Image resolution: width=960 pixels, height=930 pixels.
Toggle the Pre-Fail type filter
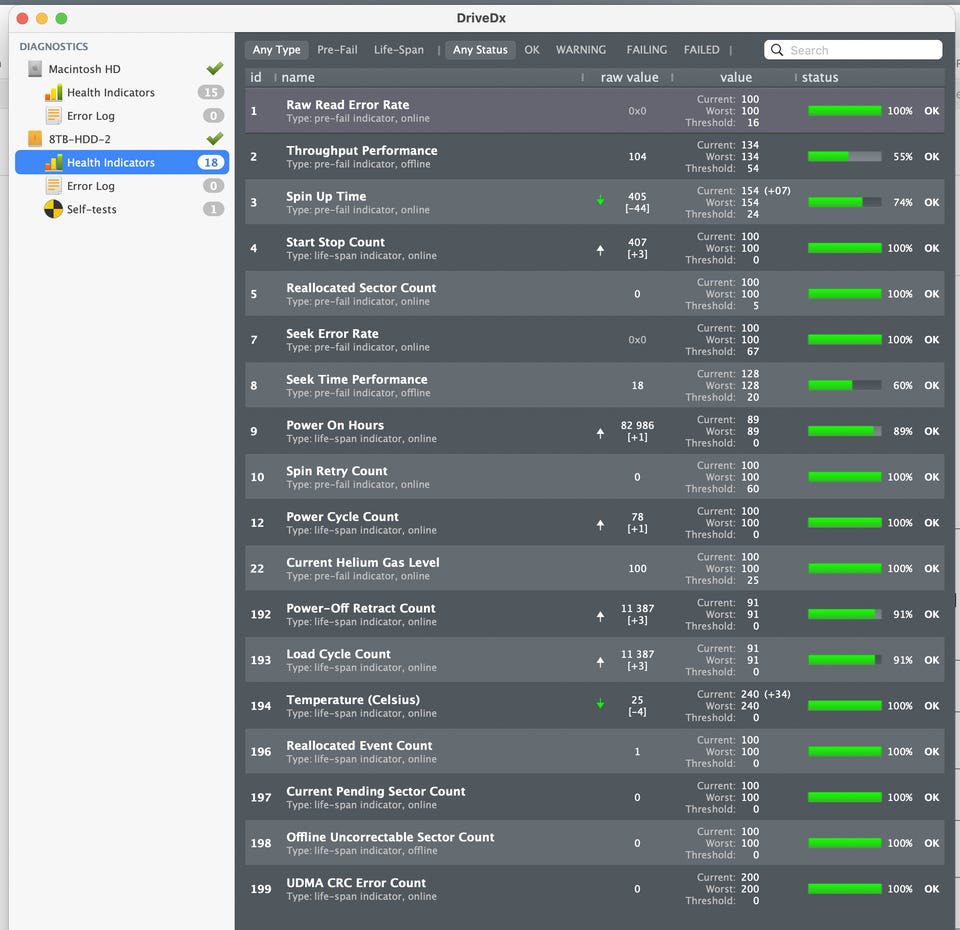(x=337, y=50)
